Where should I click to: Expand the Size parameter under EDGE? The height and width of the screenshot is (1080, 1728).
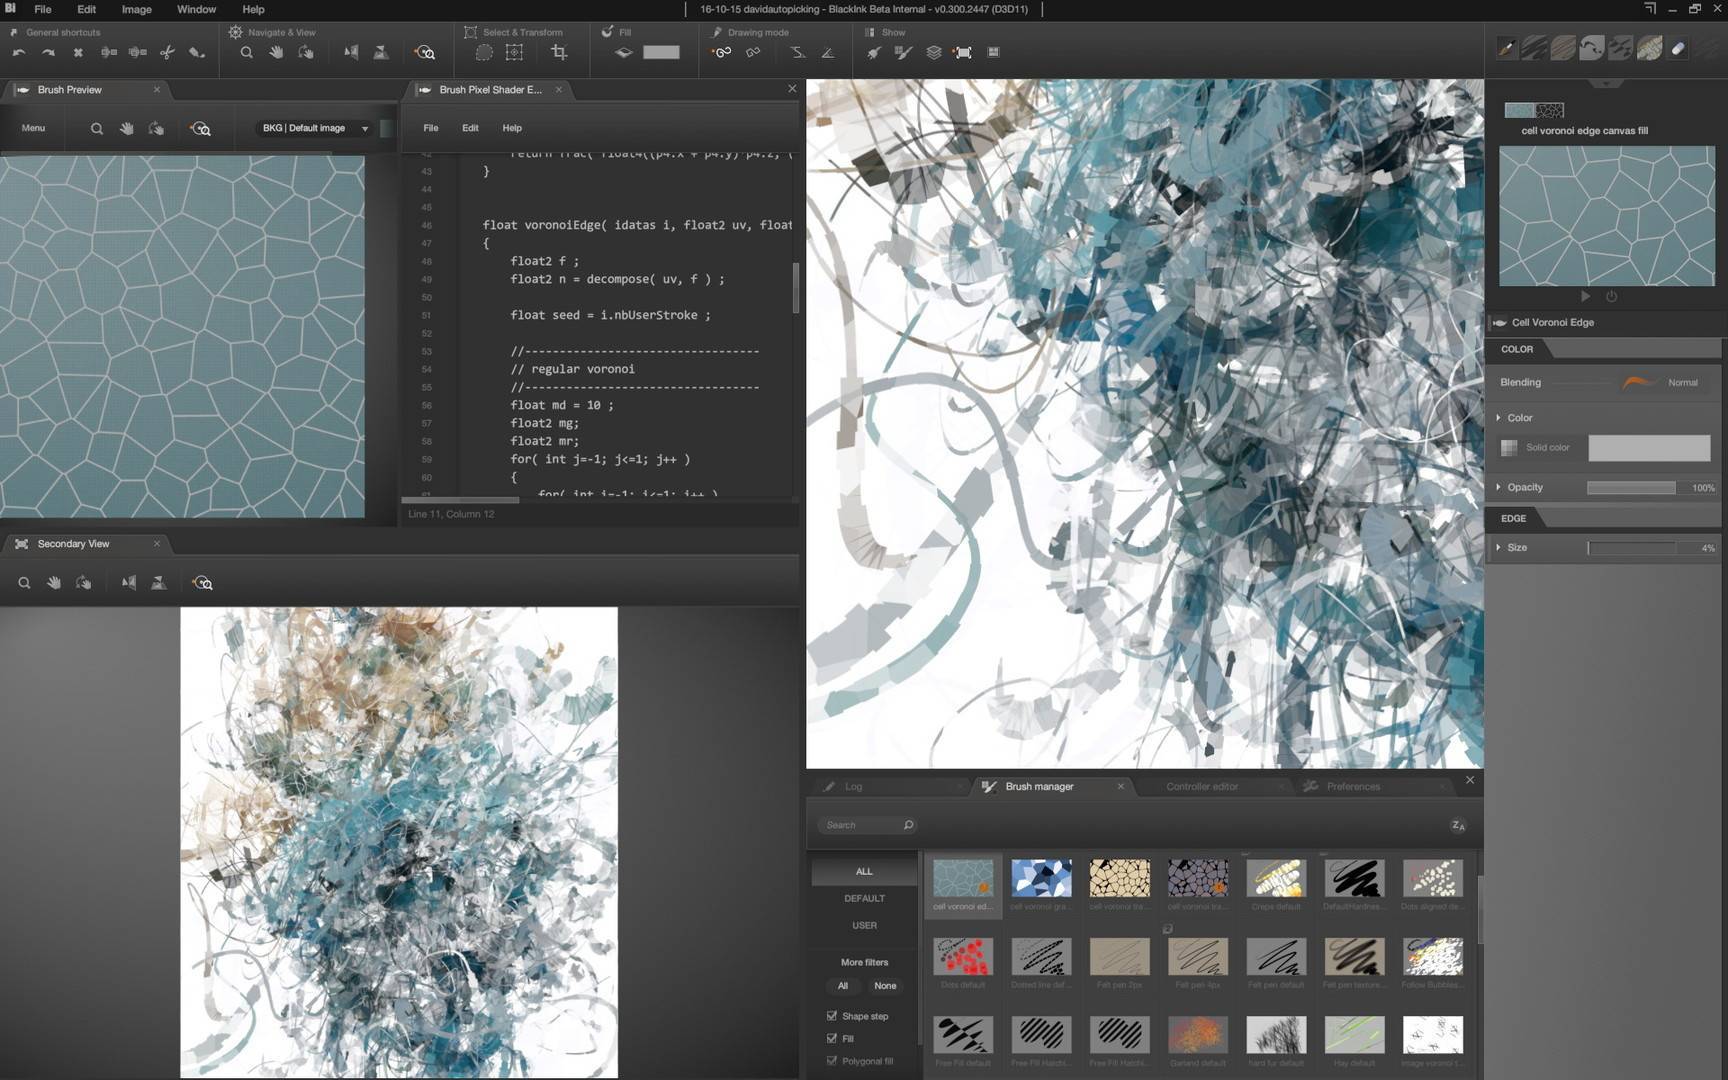tap(1498, 547)
